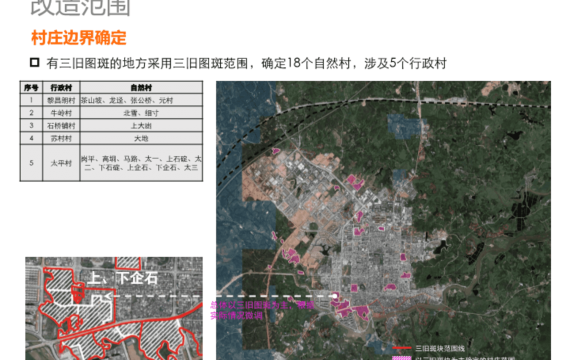Image resolution: width=570 pixels, height=360 pixels.
Task: Click the 行政村 table header cell
Action: click(x=61, y=88)
